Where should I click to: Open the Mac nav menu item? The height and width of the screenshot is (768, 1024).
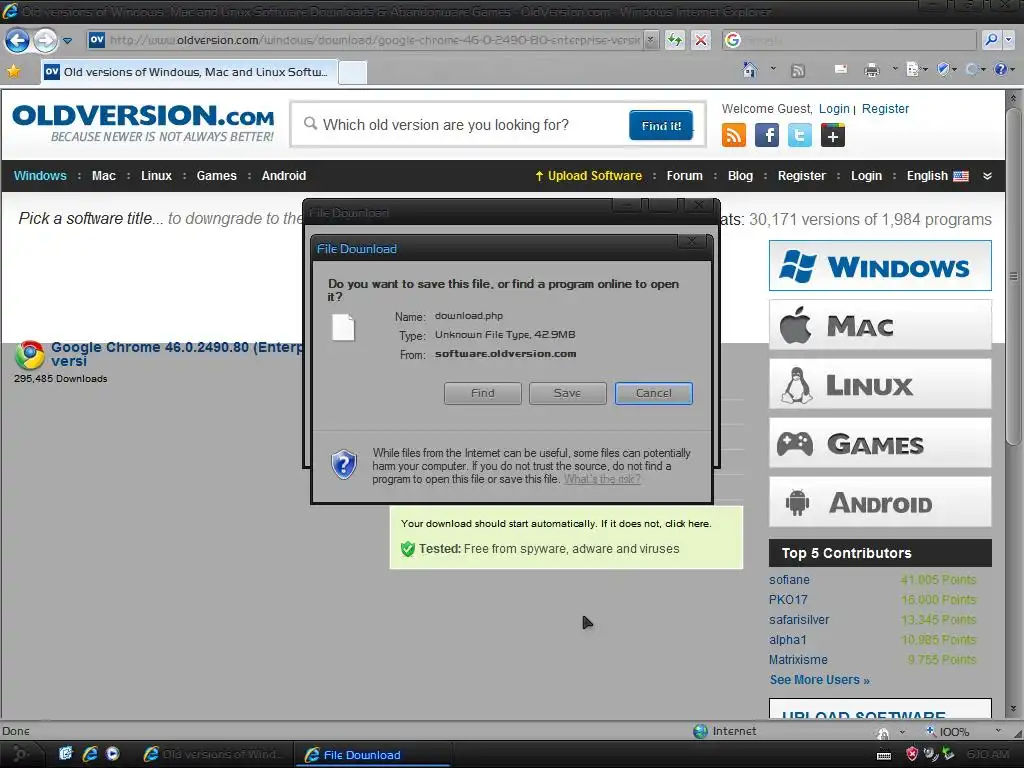tap(103, 176)
